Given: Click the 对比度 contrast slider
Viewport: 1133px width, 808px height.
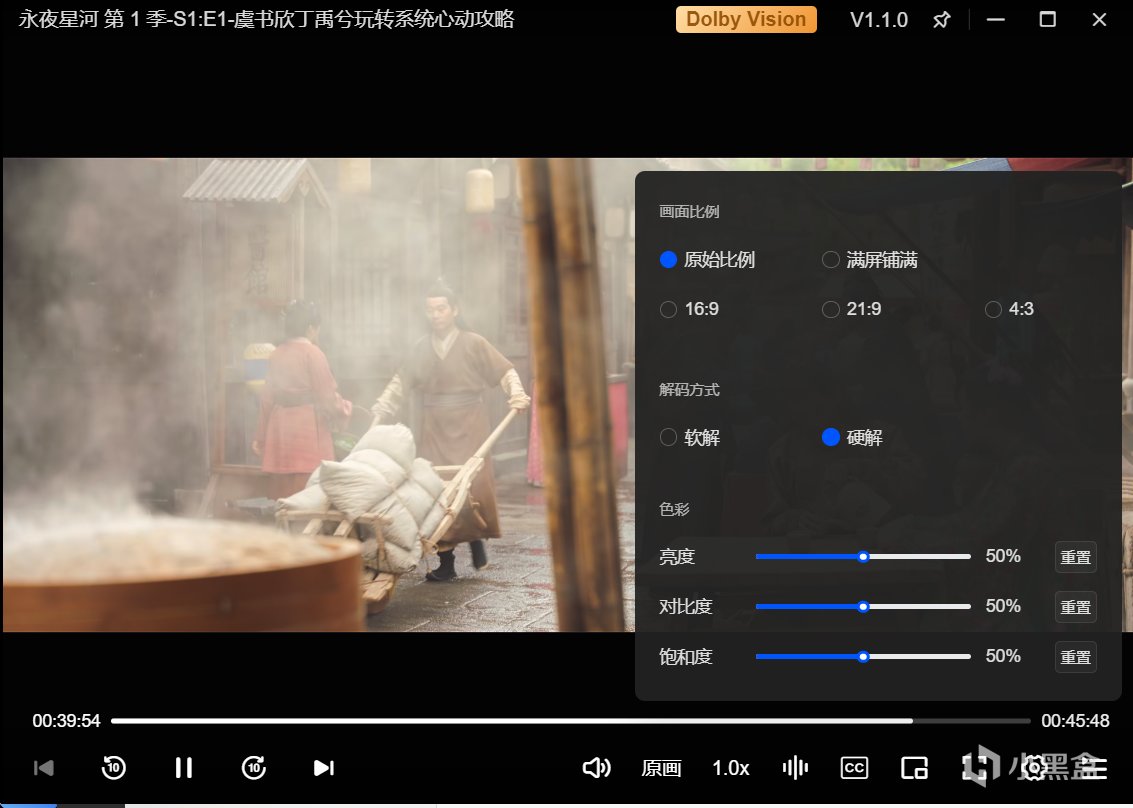Looking at the screenshot, I should [863, 606].
